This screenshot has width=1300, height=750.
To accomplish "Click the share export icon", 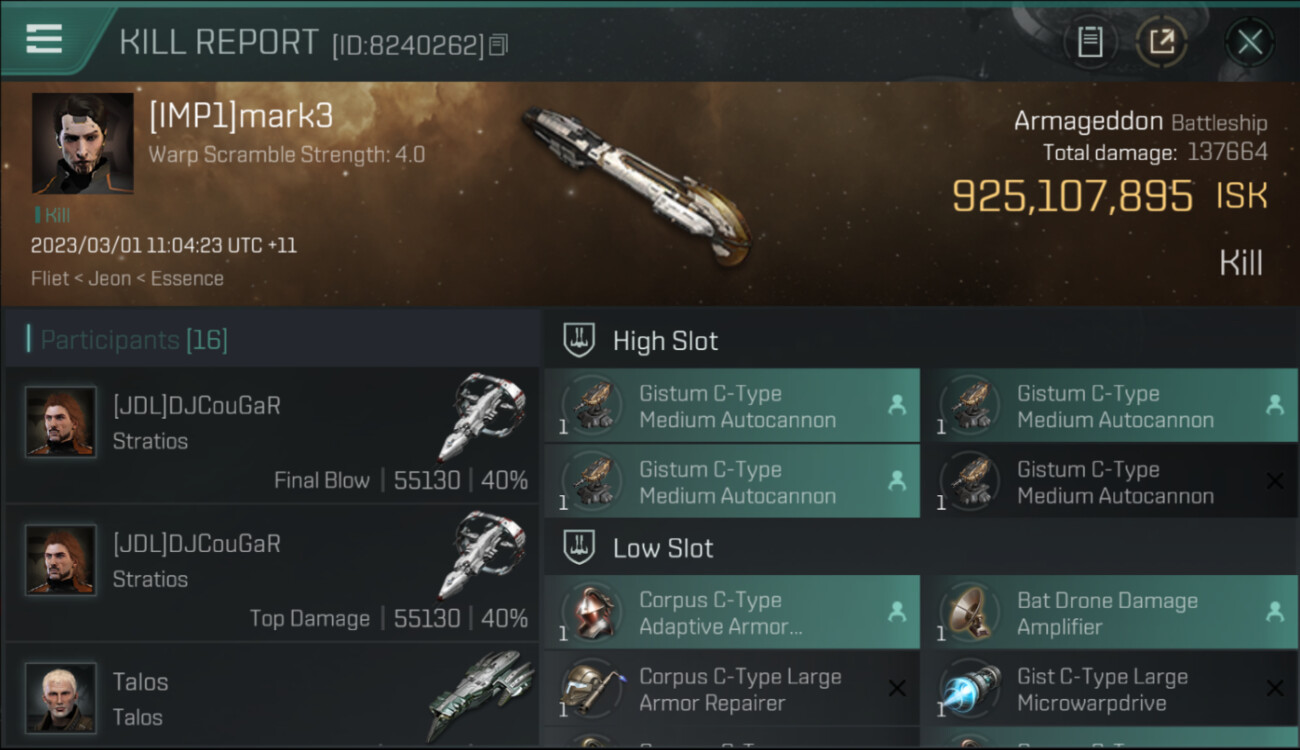I will pyautogui.click(x=1161, y=42).
